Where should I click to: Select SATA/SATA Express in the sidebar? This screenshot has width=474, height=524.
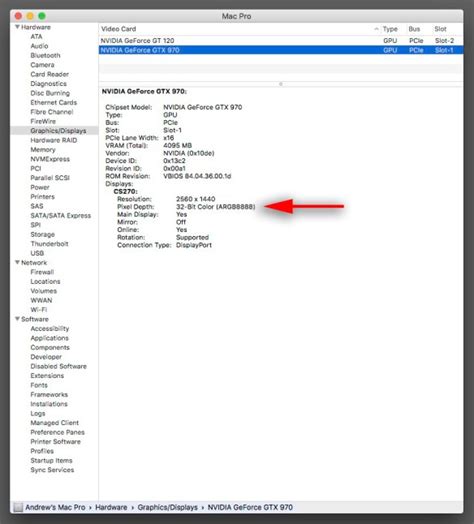pos(61,216)
